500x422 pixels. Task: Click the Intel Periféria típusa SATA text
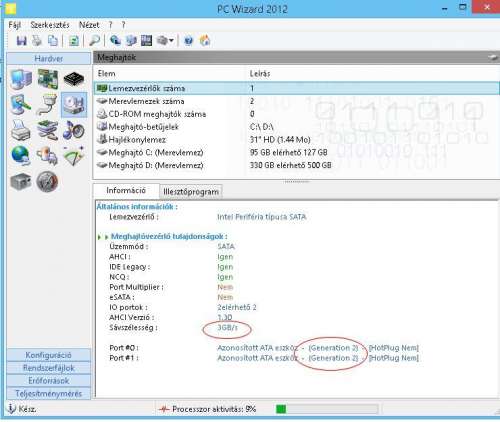(x=262, y=217)
